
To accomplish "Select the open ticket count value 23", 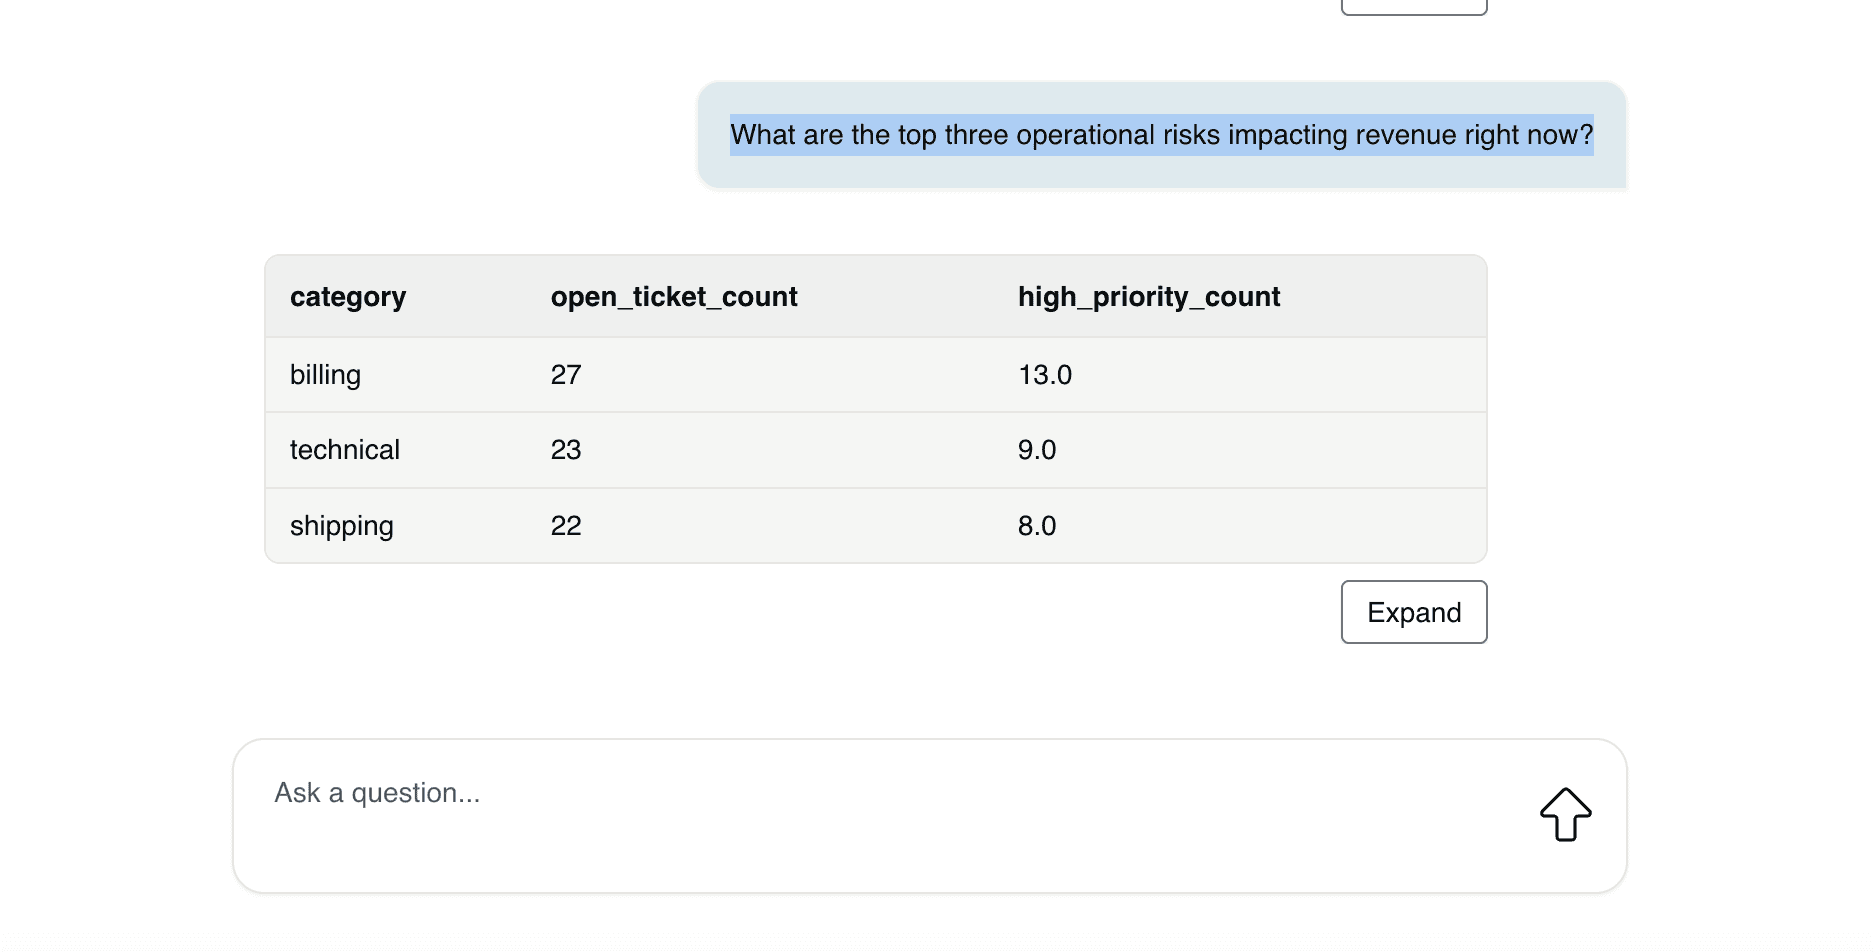I will coord(566,450).
